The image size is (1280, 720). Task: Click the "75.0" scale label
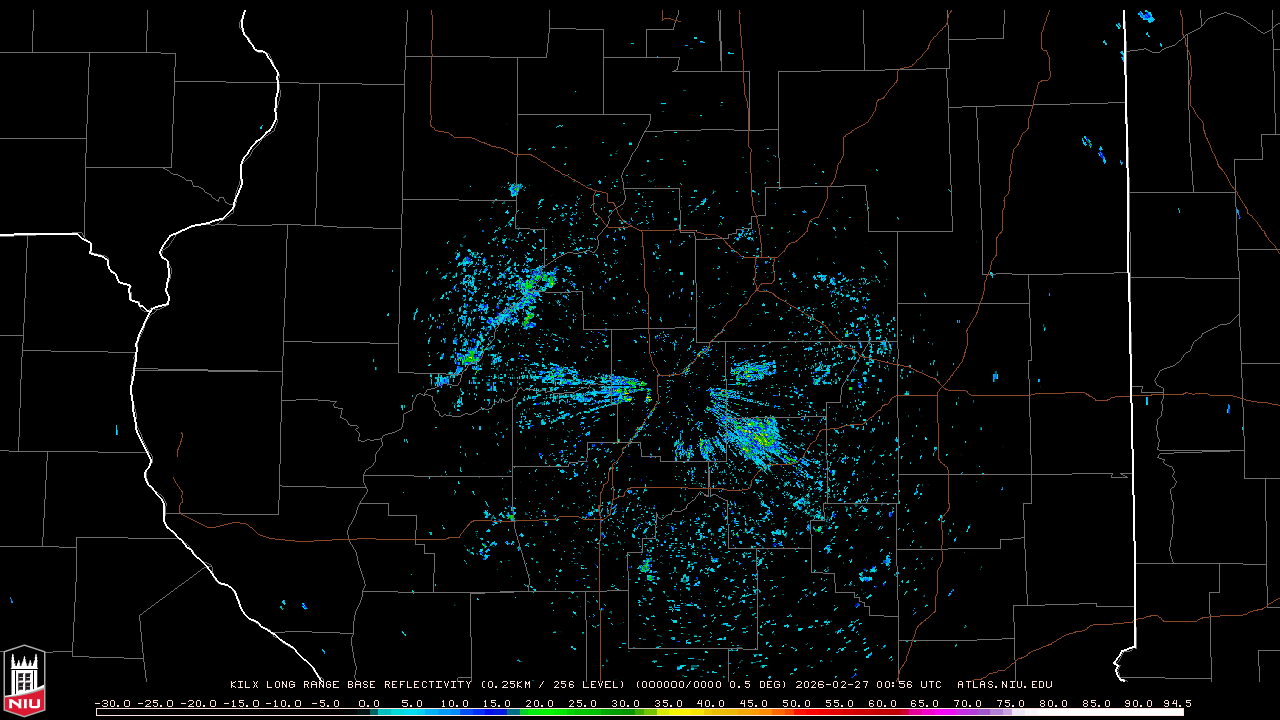[x=1012, y=703]
